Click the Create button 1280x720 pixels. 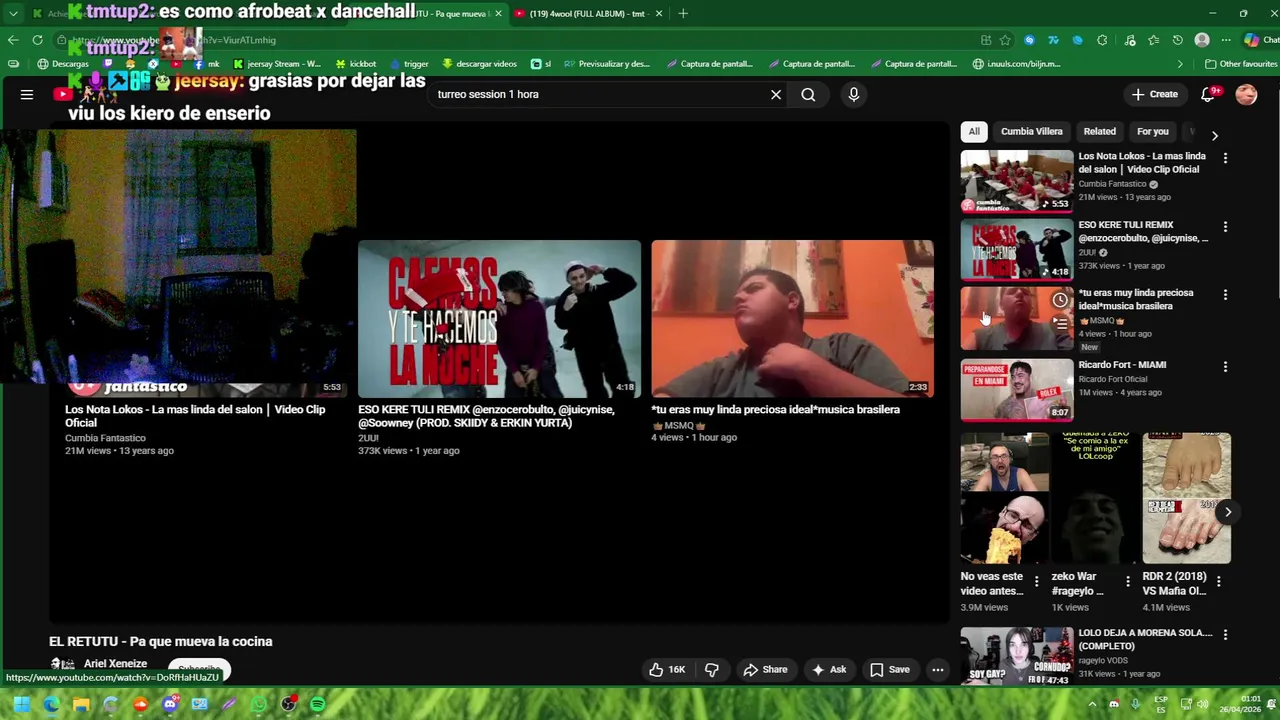(1155, 94)
